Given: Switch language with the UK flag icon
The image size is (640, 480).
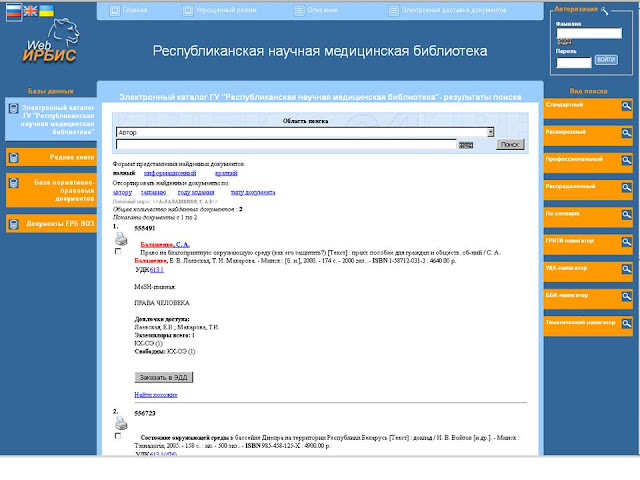Looking at the screenshot, I should tap(30, 11).
